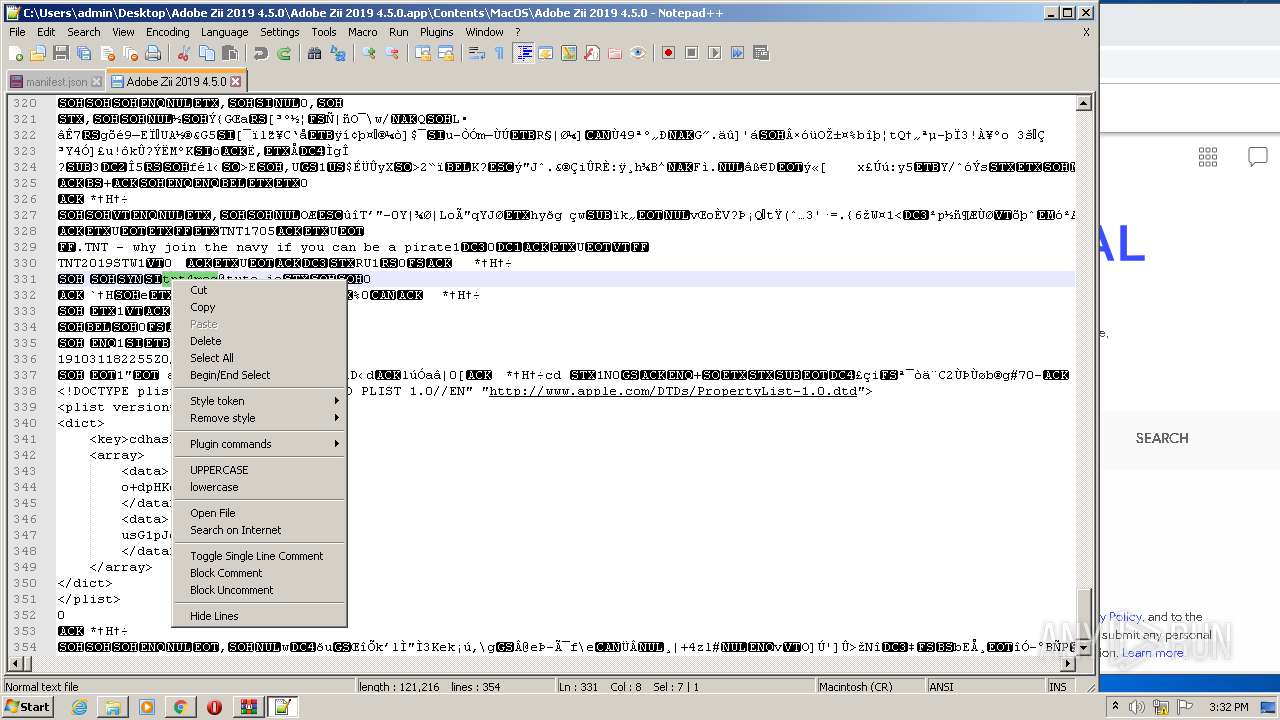Image resolution: width=1280 pixels, height=720 pixels.
Task: Print the document via the printer icon
Action: 153,53
